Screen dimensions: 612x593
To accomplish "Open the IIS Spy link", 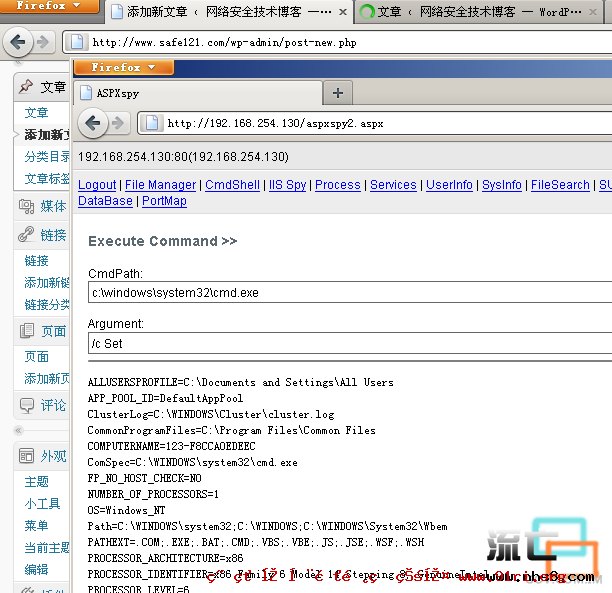I will point(287,185).
